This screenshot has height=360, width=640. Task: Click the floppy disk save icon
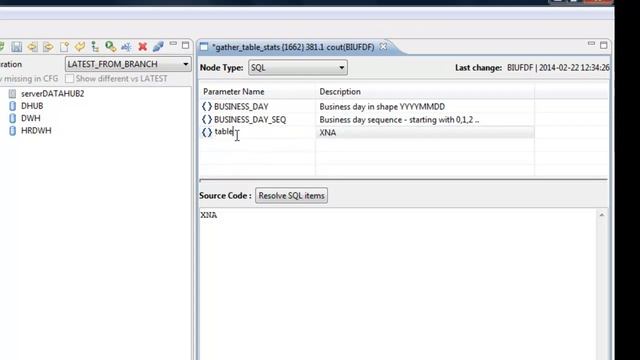pos(16,47)
